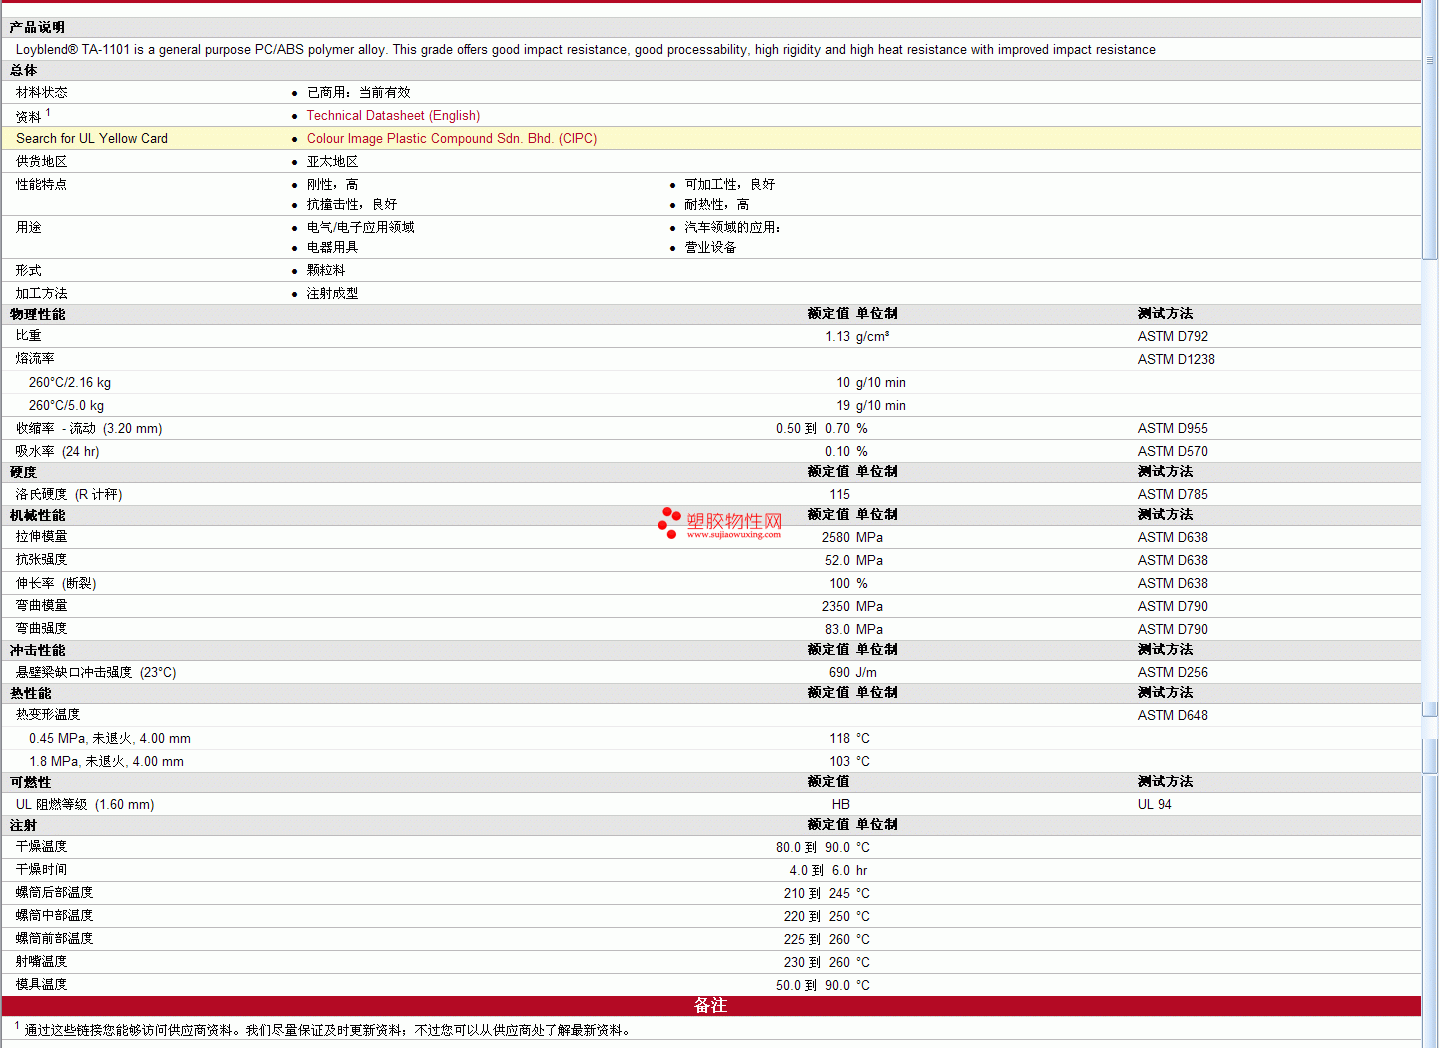Click the '亚太地区' availability value

[x=332, y=161]
